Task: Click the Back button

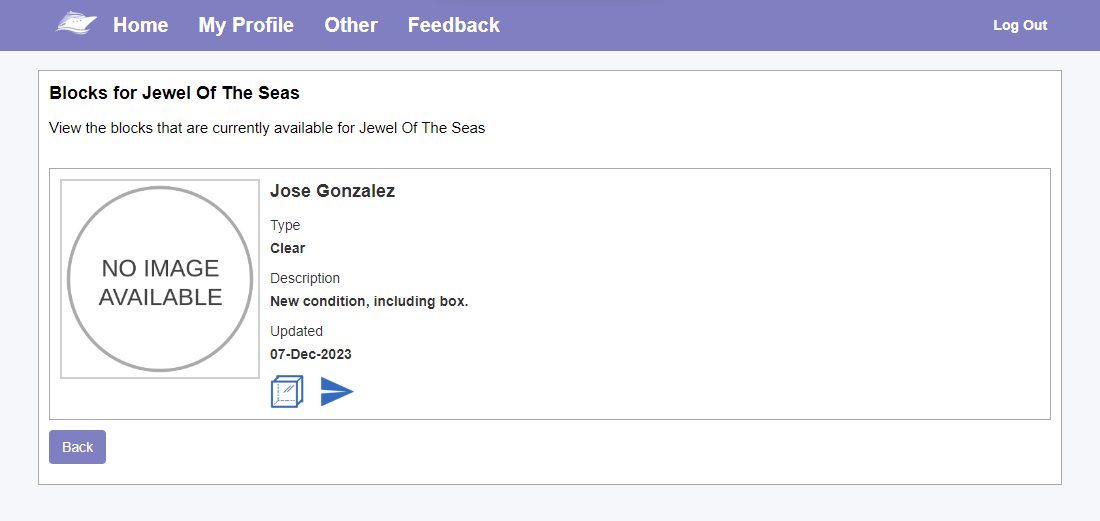Action: tap(77, 447)
